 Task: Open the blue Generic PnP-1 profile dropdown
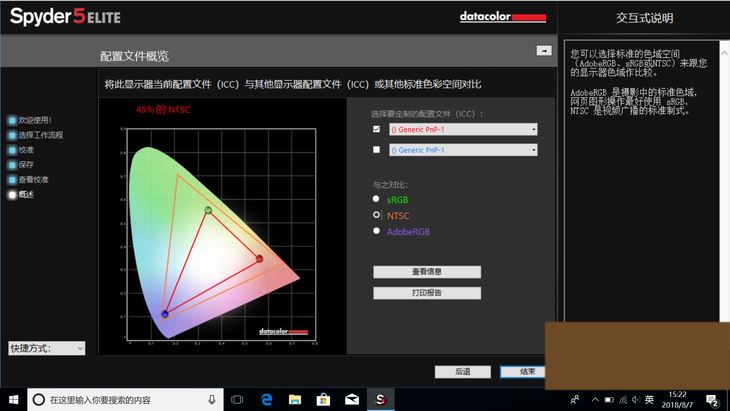point(463,150)
